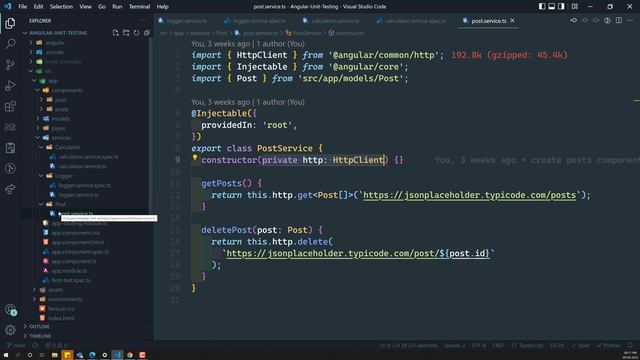This screenshot has height=360, width=640.
Task: Click the jsonplaceholder post URL on line 17
Action: [358, 253]
